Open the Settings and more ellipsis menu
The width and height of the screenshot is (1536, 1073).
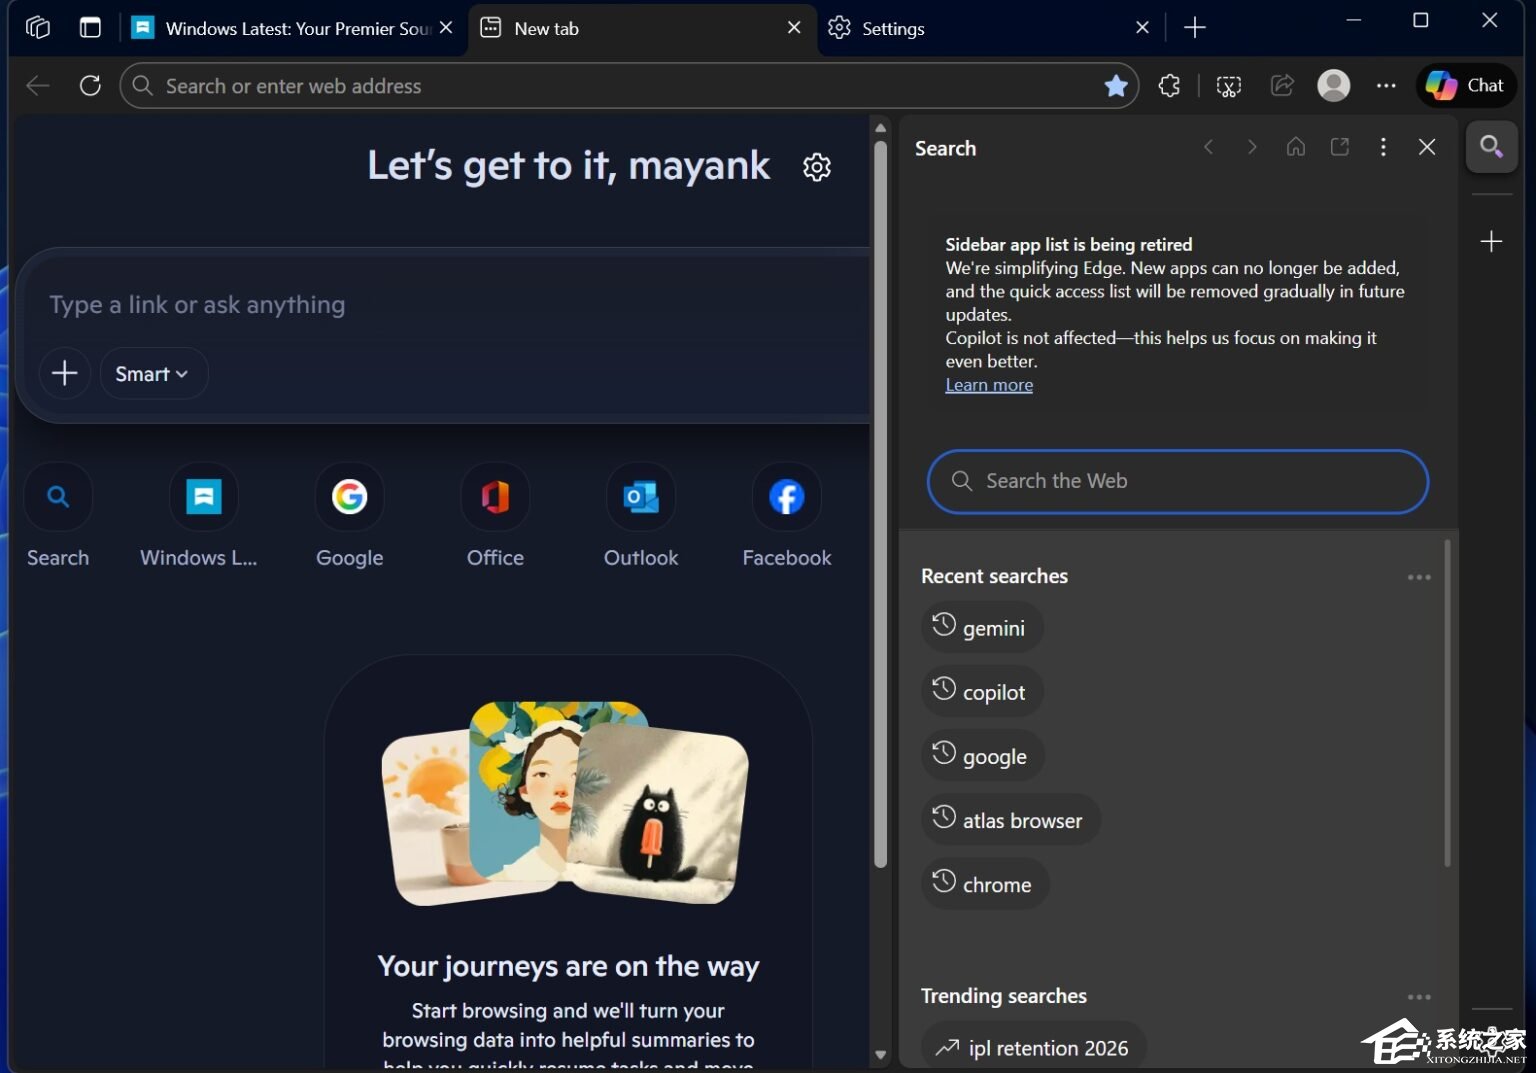(x=1386, y=86)
